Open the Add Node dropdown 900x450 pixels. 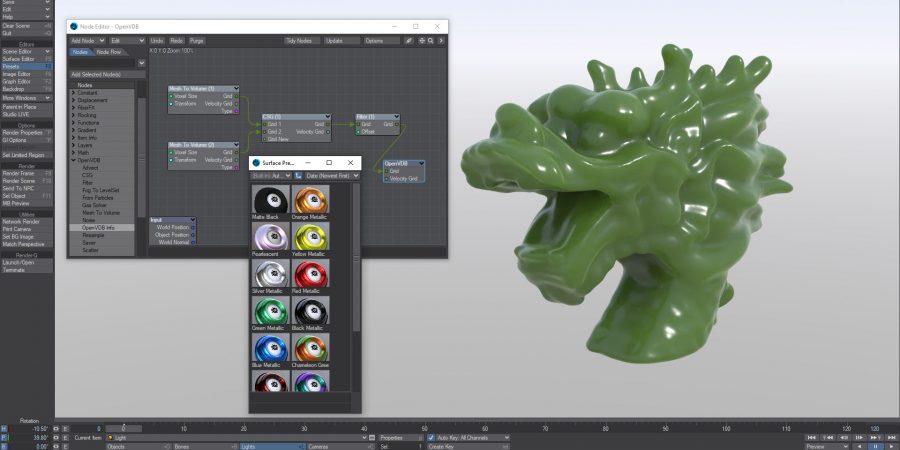[x=87, y=41]
